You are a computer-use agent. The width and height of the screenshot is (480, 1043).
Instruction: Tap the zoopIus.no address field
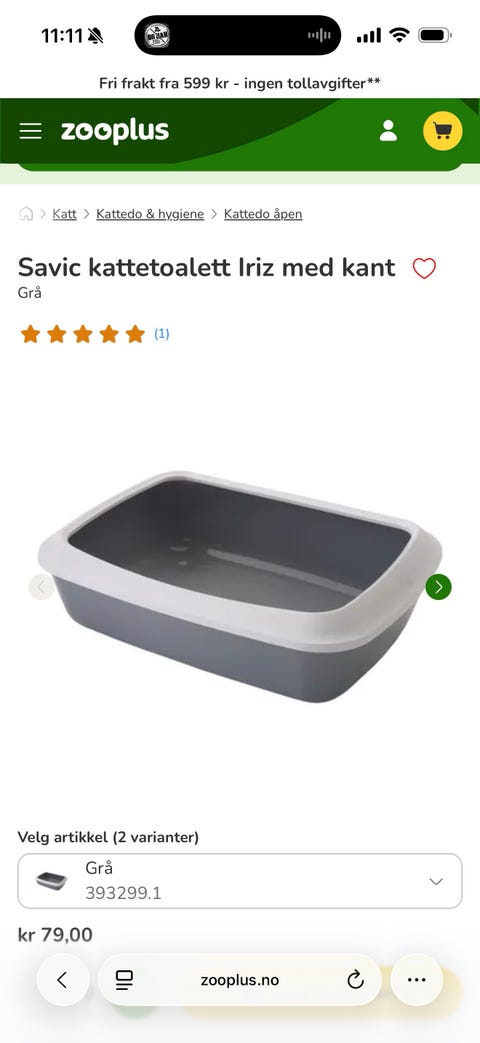coord(240,980)
